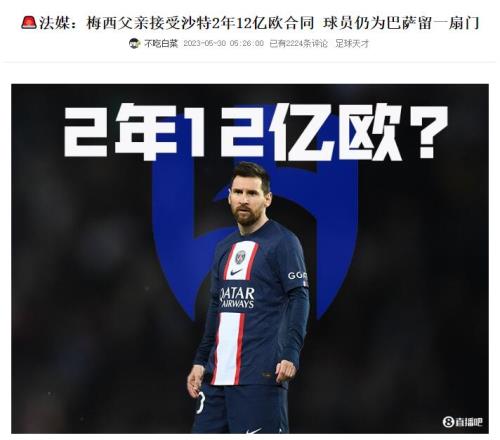The height and width of the screenshot is (440, 500).
Task: Click the PSG crest on the jersey
Action: pyautogui.click(x=240, y=257)
